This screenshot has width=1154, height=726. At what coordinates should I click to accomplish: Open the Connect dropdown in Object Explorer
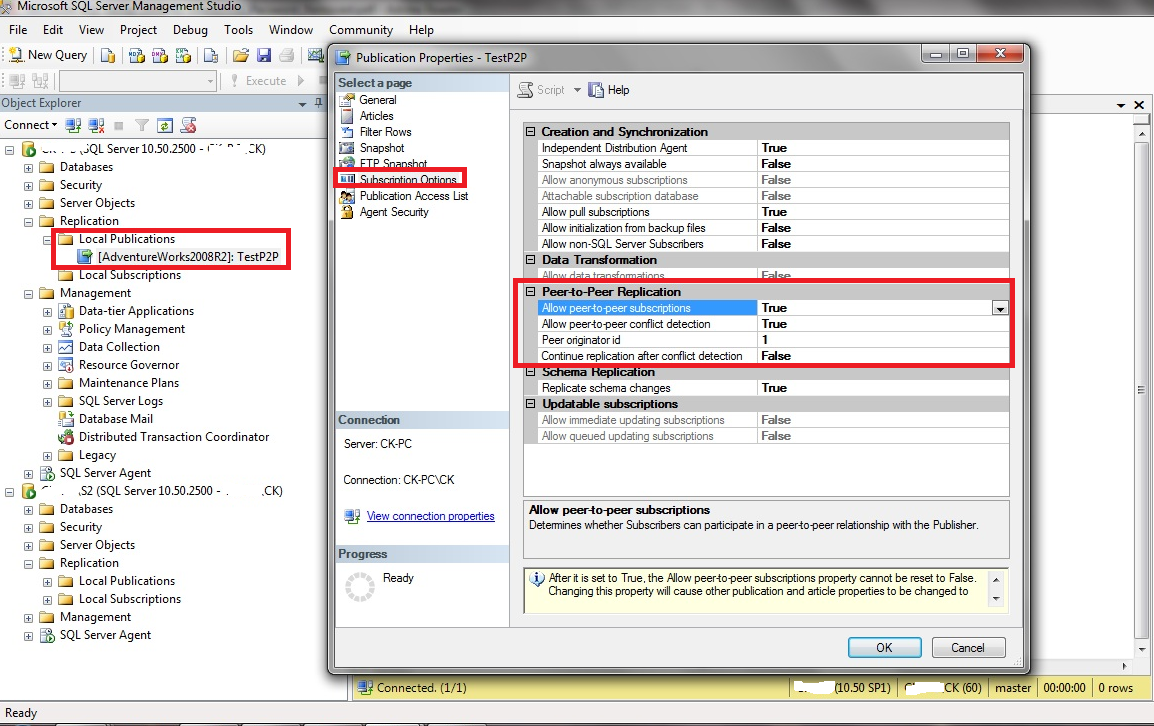tap(30, 124)
